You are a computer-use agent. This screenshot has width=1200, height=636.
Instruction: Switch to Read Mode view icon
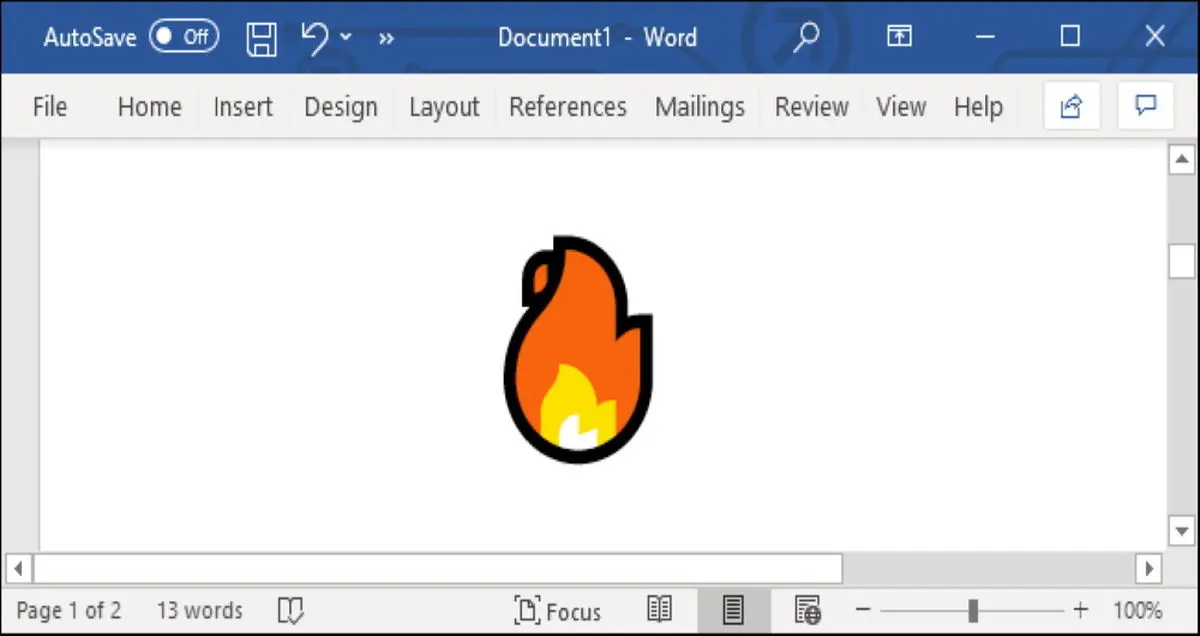pos(659,609)
